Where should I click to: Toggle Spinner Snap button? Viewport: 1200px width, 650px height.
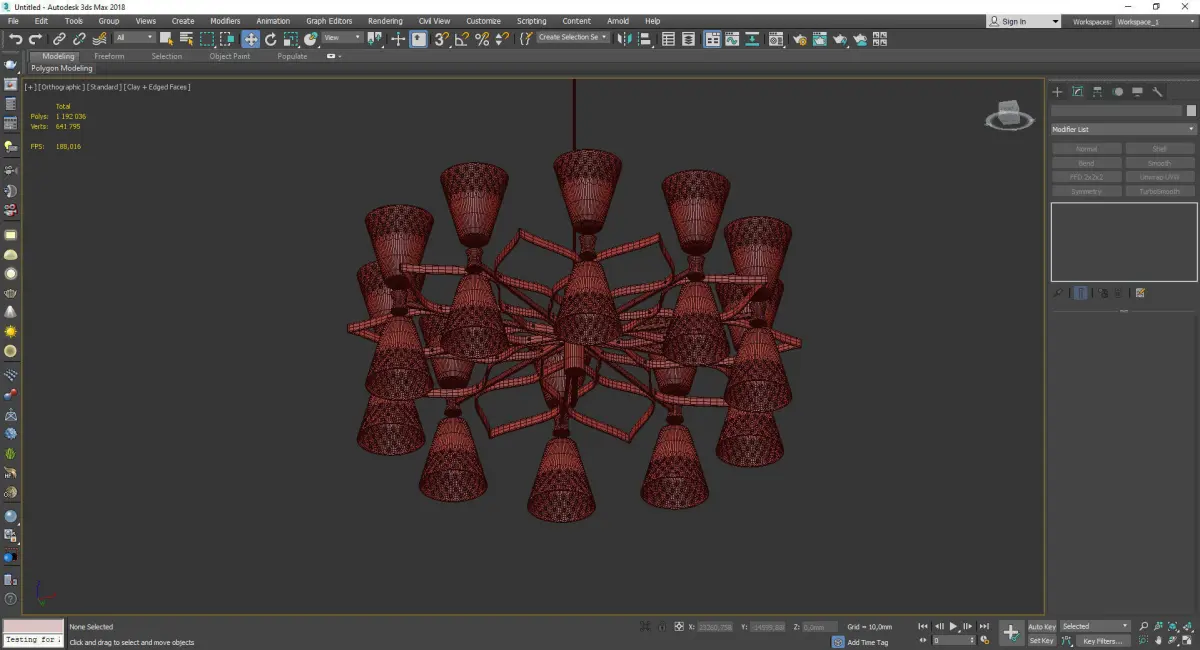pos(501,39)
